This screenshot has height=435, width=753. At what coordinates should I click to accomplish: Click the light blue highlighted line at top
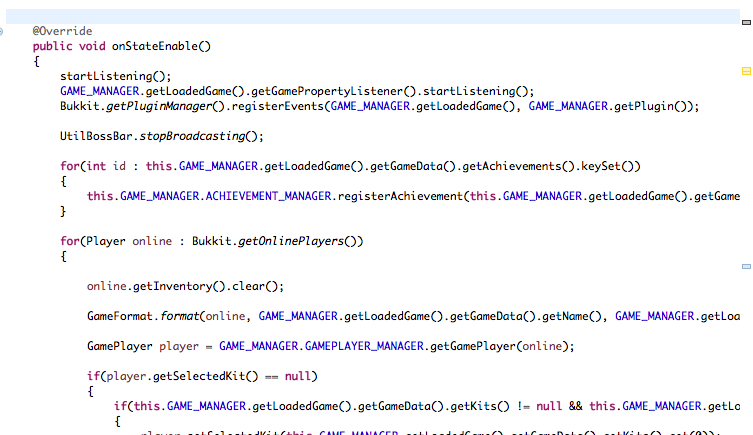coord(373,16)
